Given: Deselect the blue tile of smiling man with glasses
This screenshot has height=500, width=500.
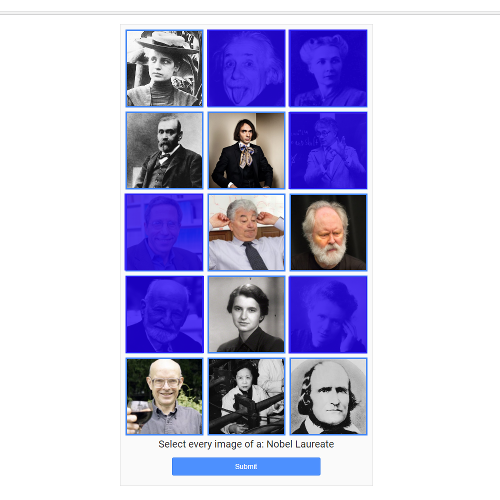Looking at the screenshot, I should pyautogui.click(x=164, y=232).
